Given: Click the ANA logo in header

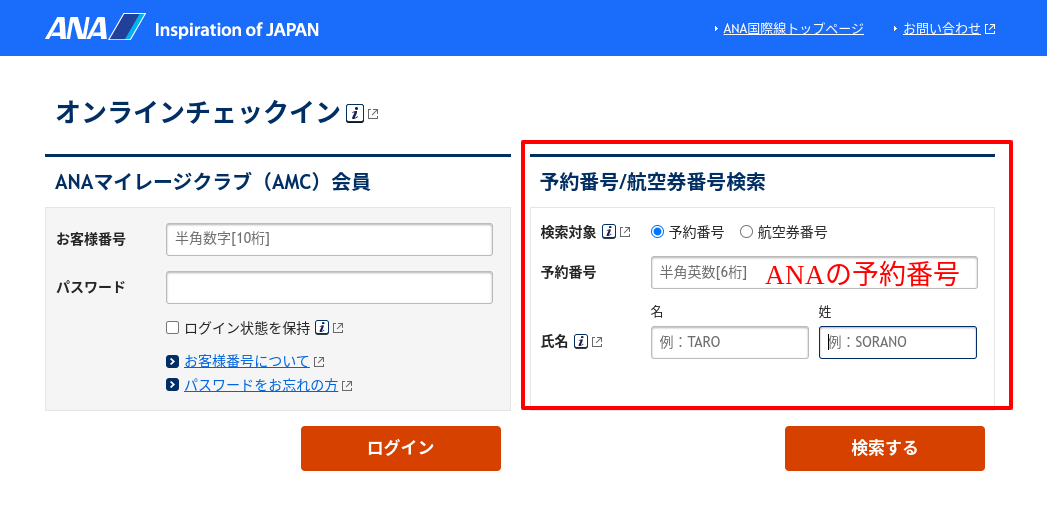Looking at the screenshot, I should [x=95, y=27].
